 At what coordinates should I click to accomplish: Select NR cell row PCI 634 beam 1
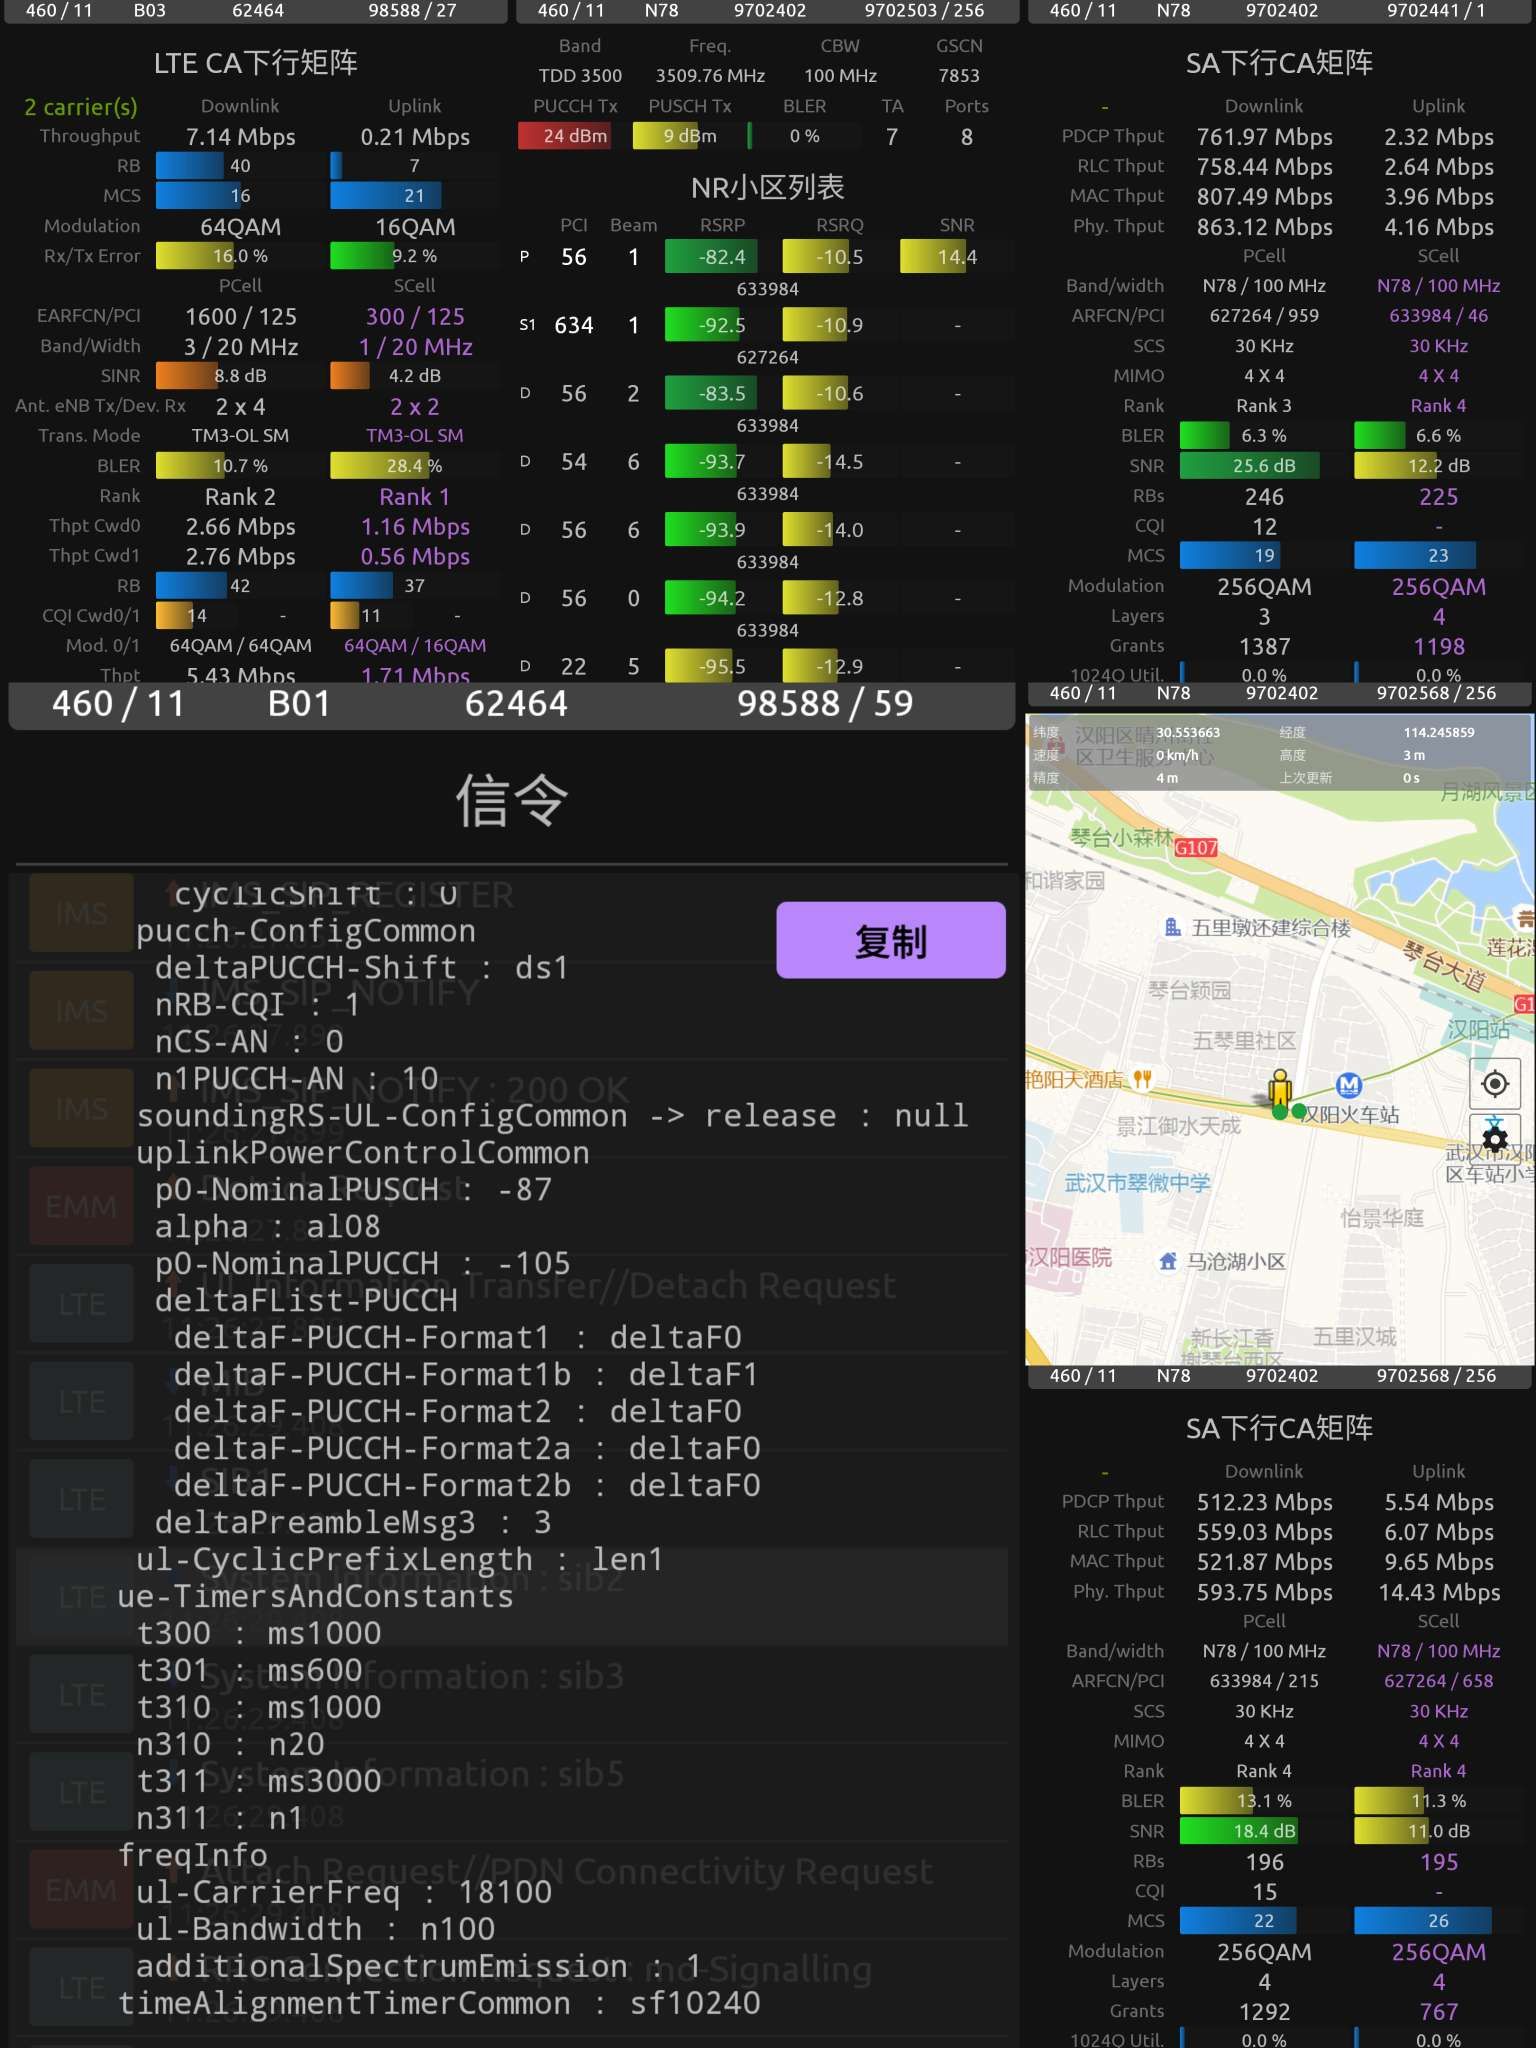[x=767, y=325]
